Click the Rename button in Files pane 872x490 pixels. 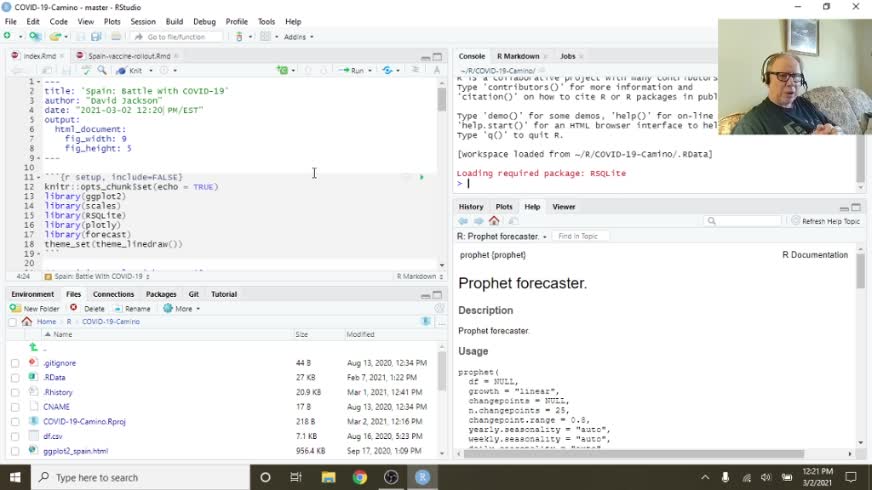coord(132,309)
